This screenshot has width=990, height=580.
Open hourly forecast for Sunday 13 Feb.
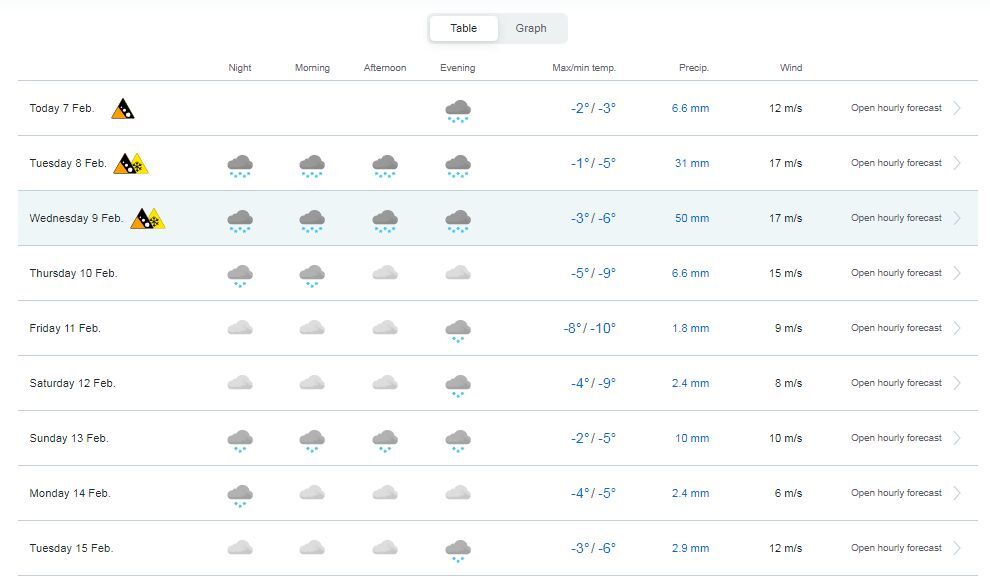[x=896, y=438]
